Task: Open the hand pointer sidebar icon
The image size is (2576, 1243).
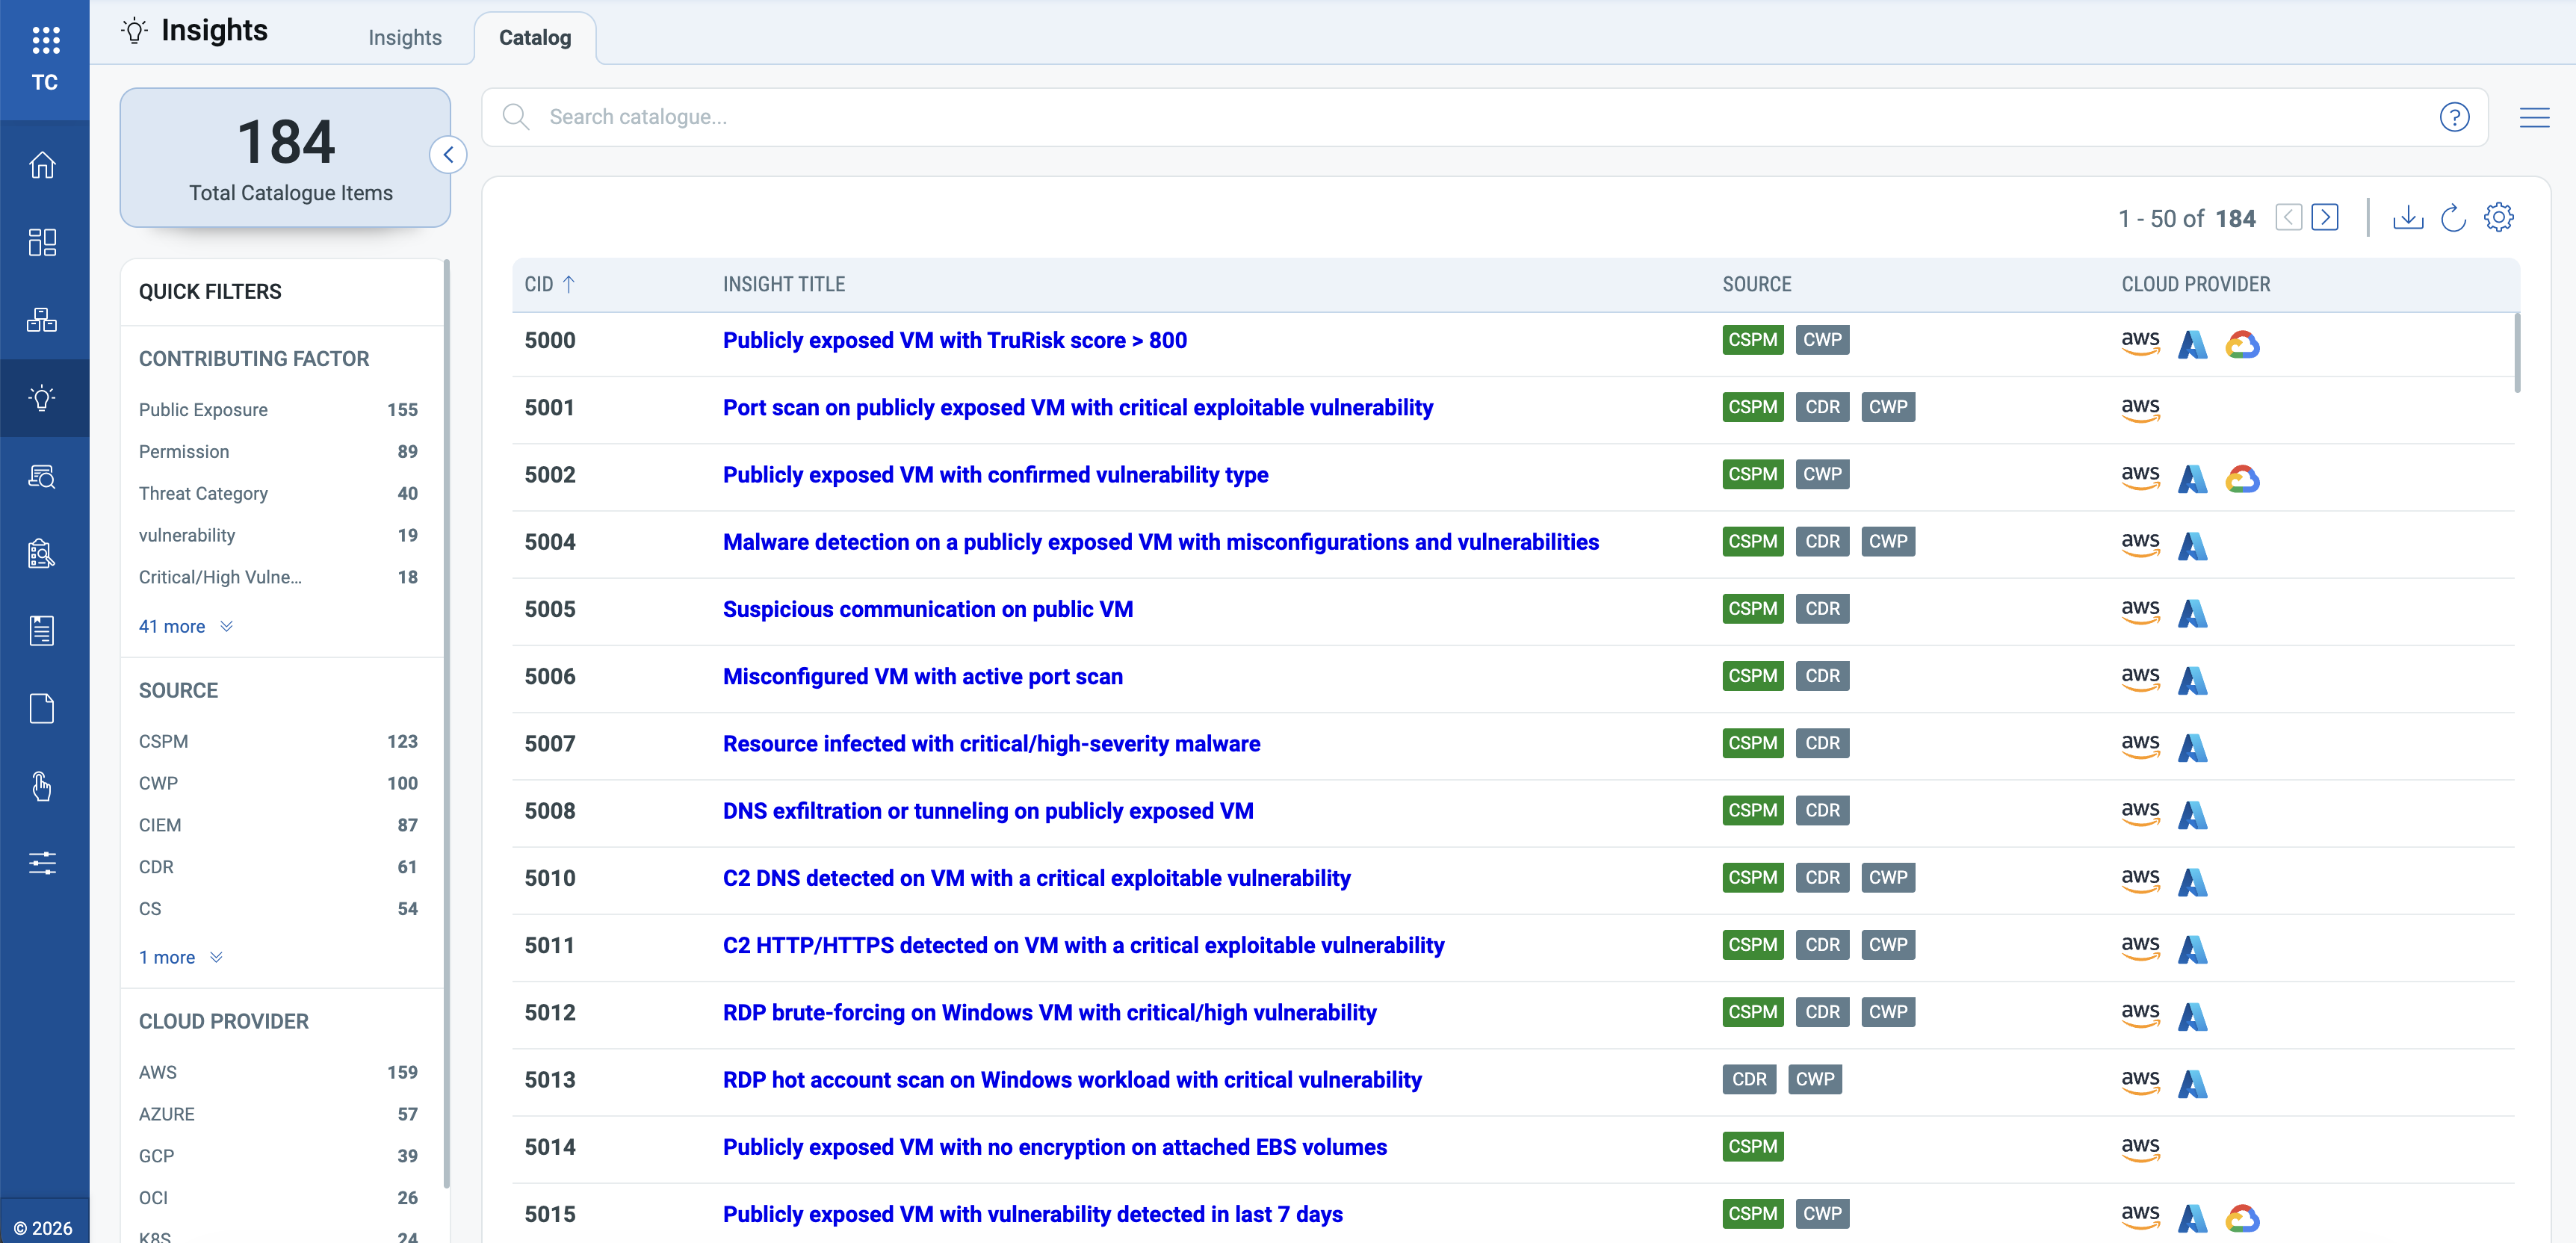Action: point(42,786)
